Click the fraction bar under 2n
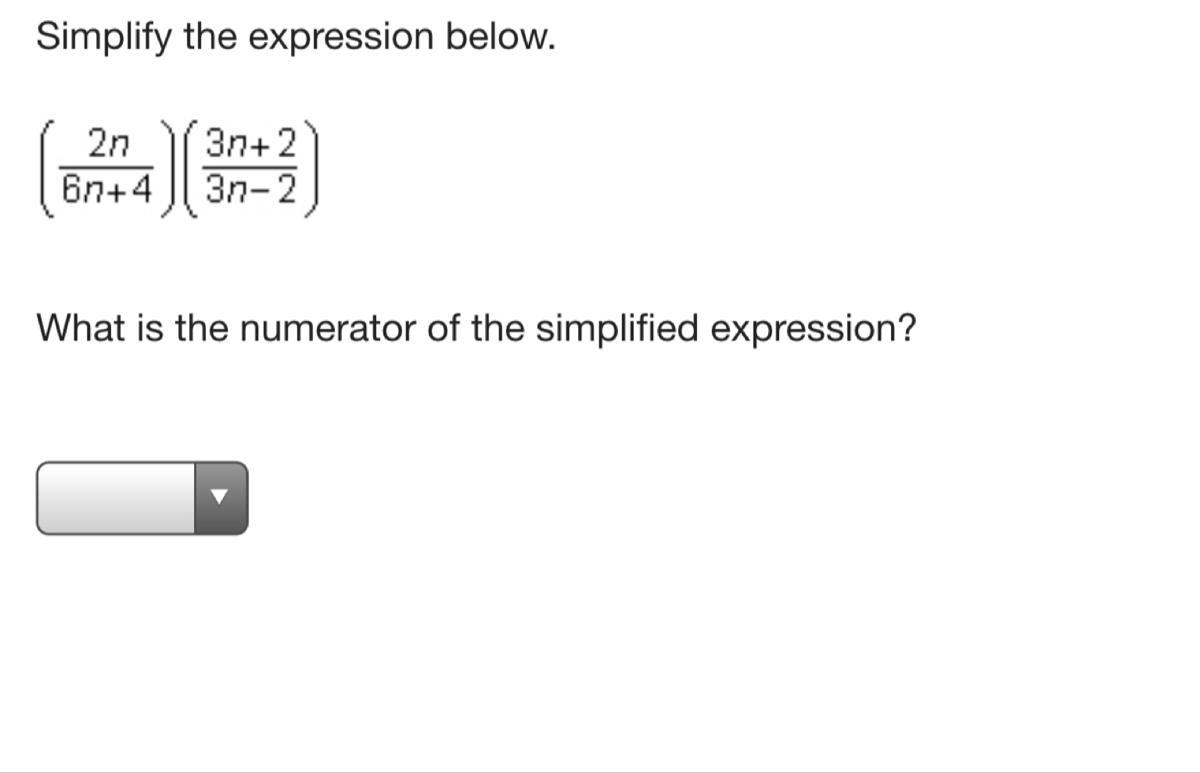The width and height of the screenshot is (1200, 773). pyautogui.click(x=107, y=167)
